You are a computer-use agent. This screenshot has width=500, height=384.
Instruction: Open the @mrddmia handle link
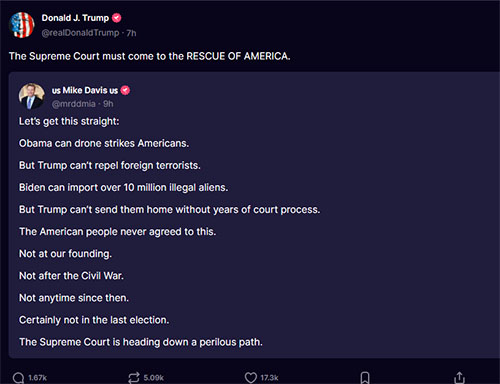(74, 104)
